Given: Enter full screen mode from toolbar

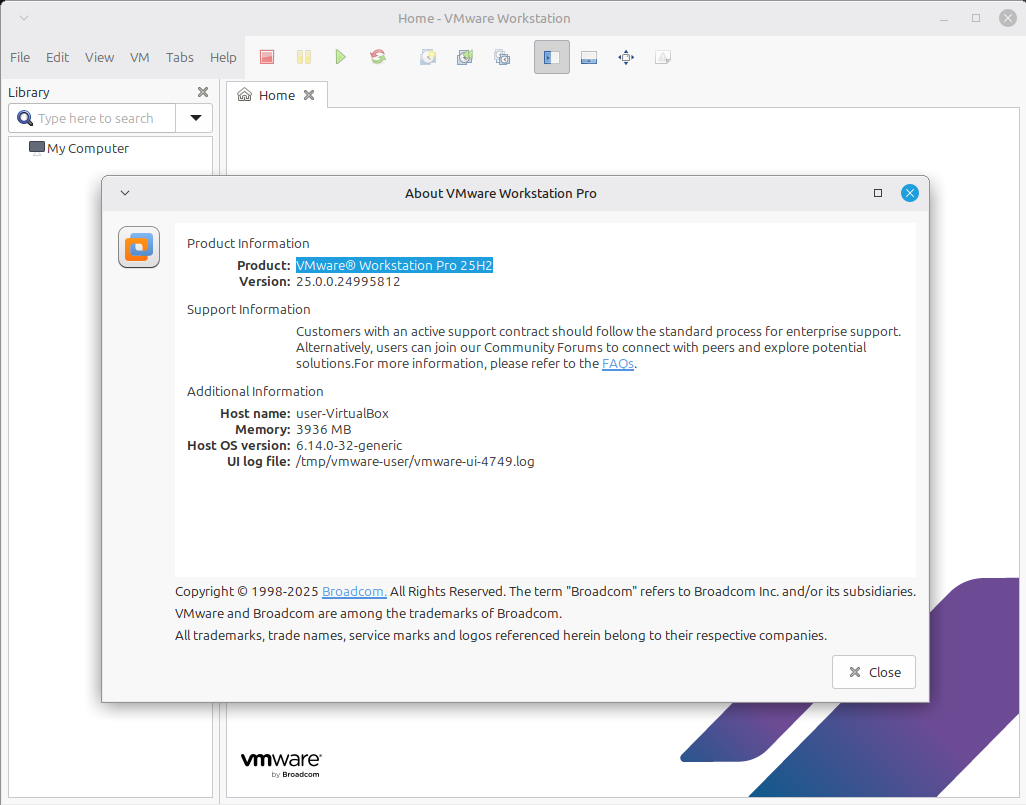Looking at the screenshot, I should point(626,57).
